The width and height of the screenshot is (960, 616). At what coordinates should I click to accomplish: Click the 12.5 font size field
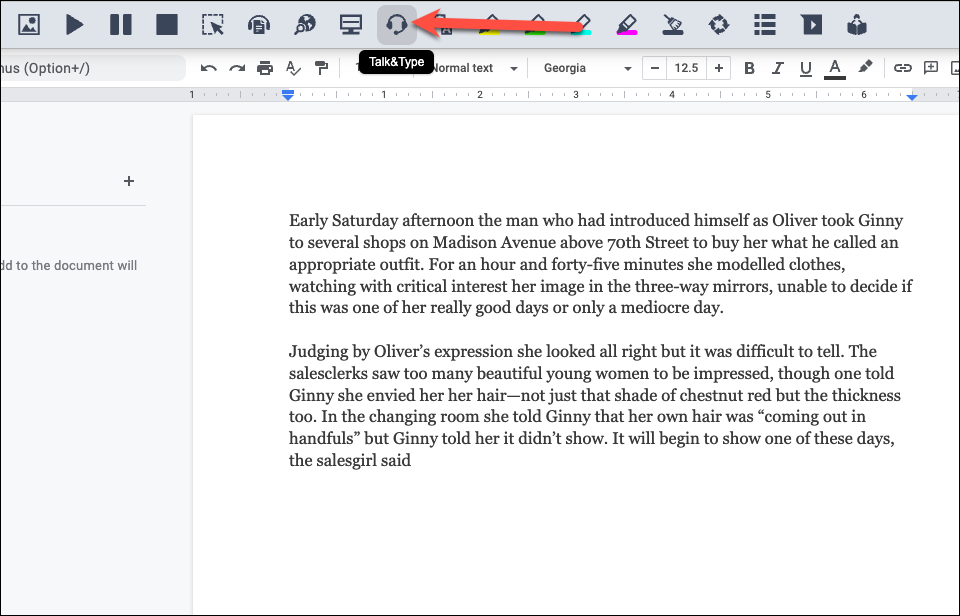(686, 68)
